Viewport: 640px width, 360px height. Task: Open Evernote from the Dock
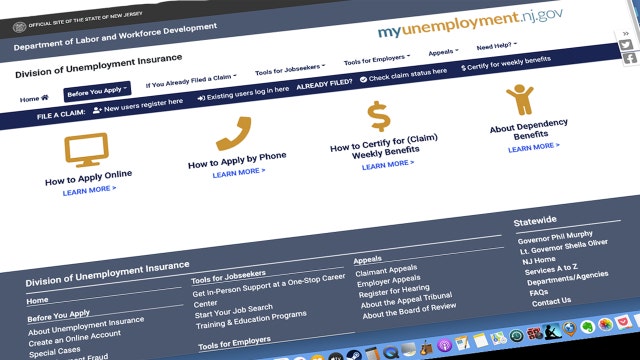pos(588,327)
